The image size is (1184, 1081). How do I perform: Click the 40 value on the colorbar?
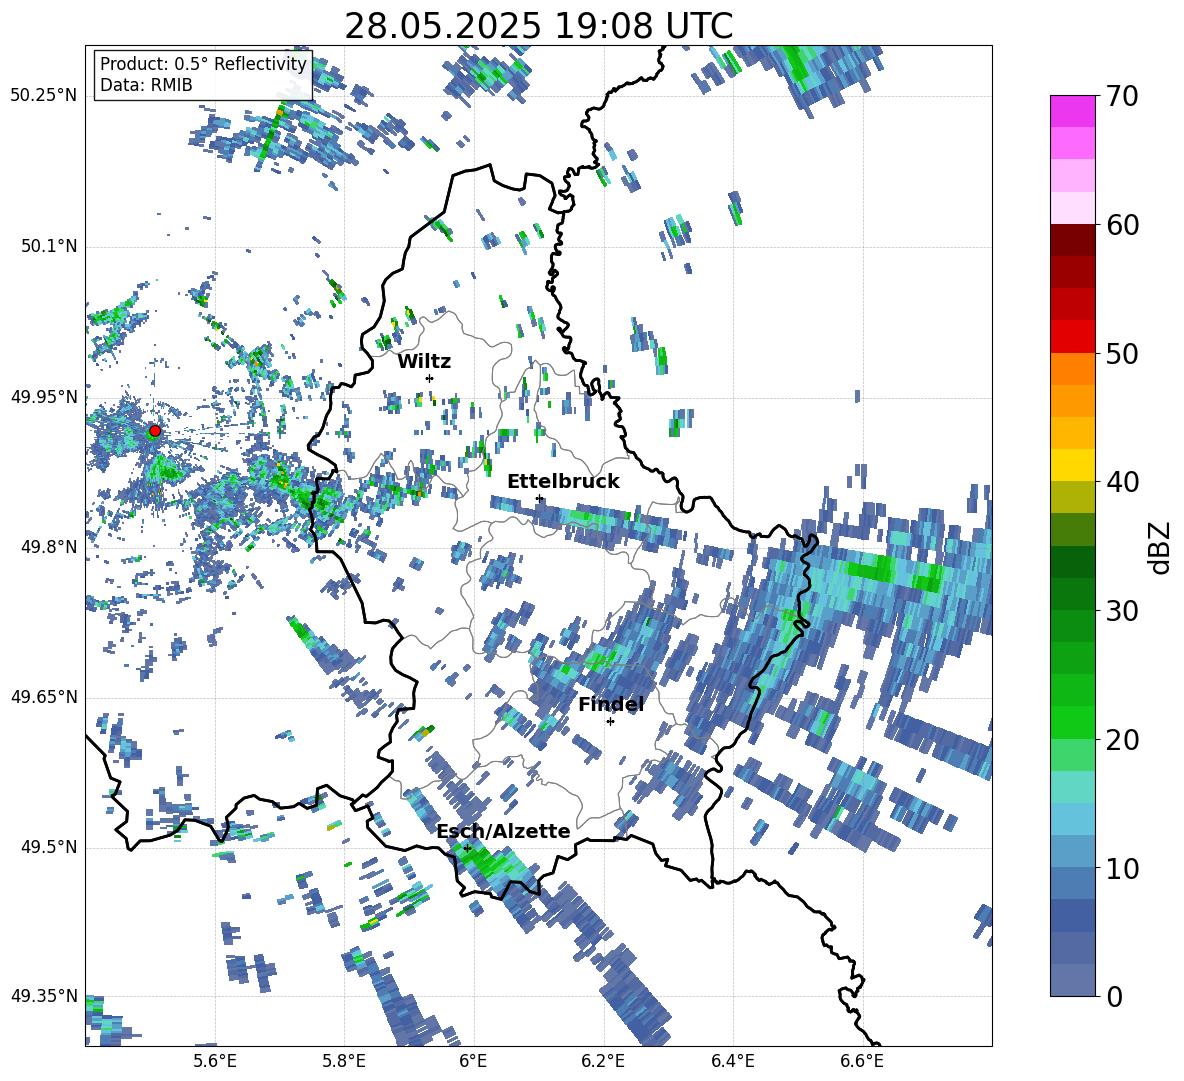pos(1121,482)
